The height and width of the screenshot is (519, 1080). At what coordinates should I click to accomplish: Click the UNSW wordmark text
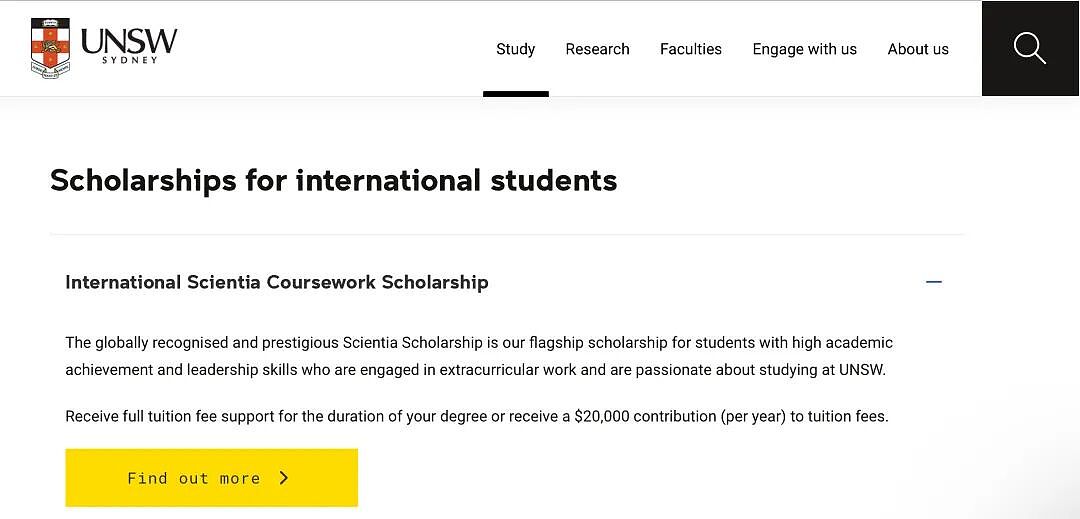coord(129,41)
